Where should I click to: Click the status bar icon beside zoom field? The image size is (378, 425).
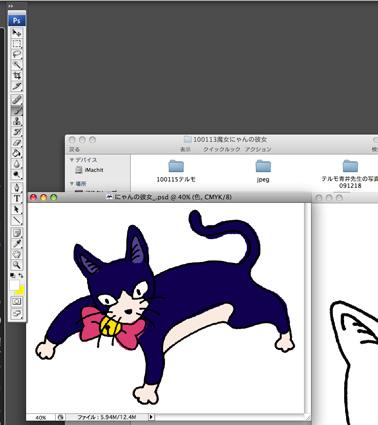tap(60, 417)
